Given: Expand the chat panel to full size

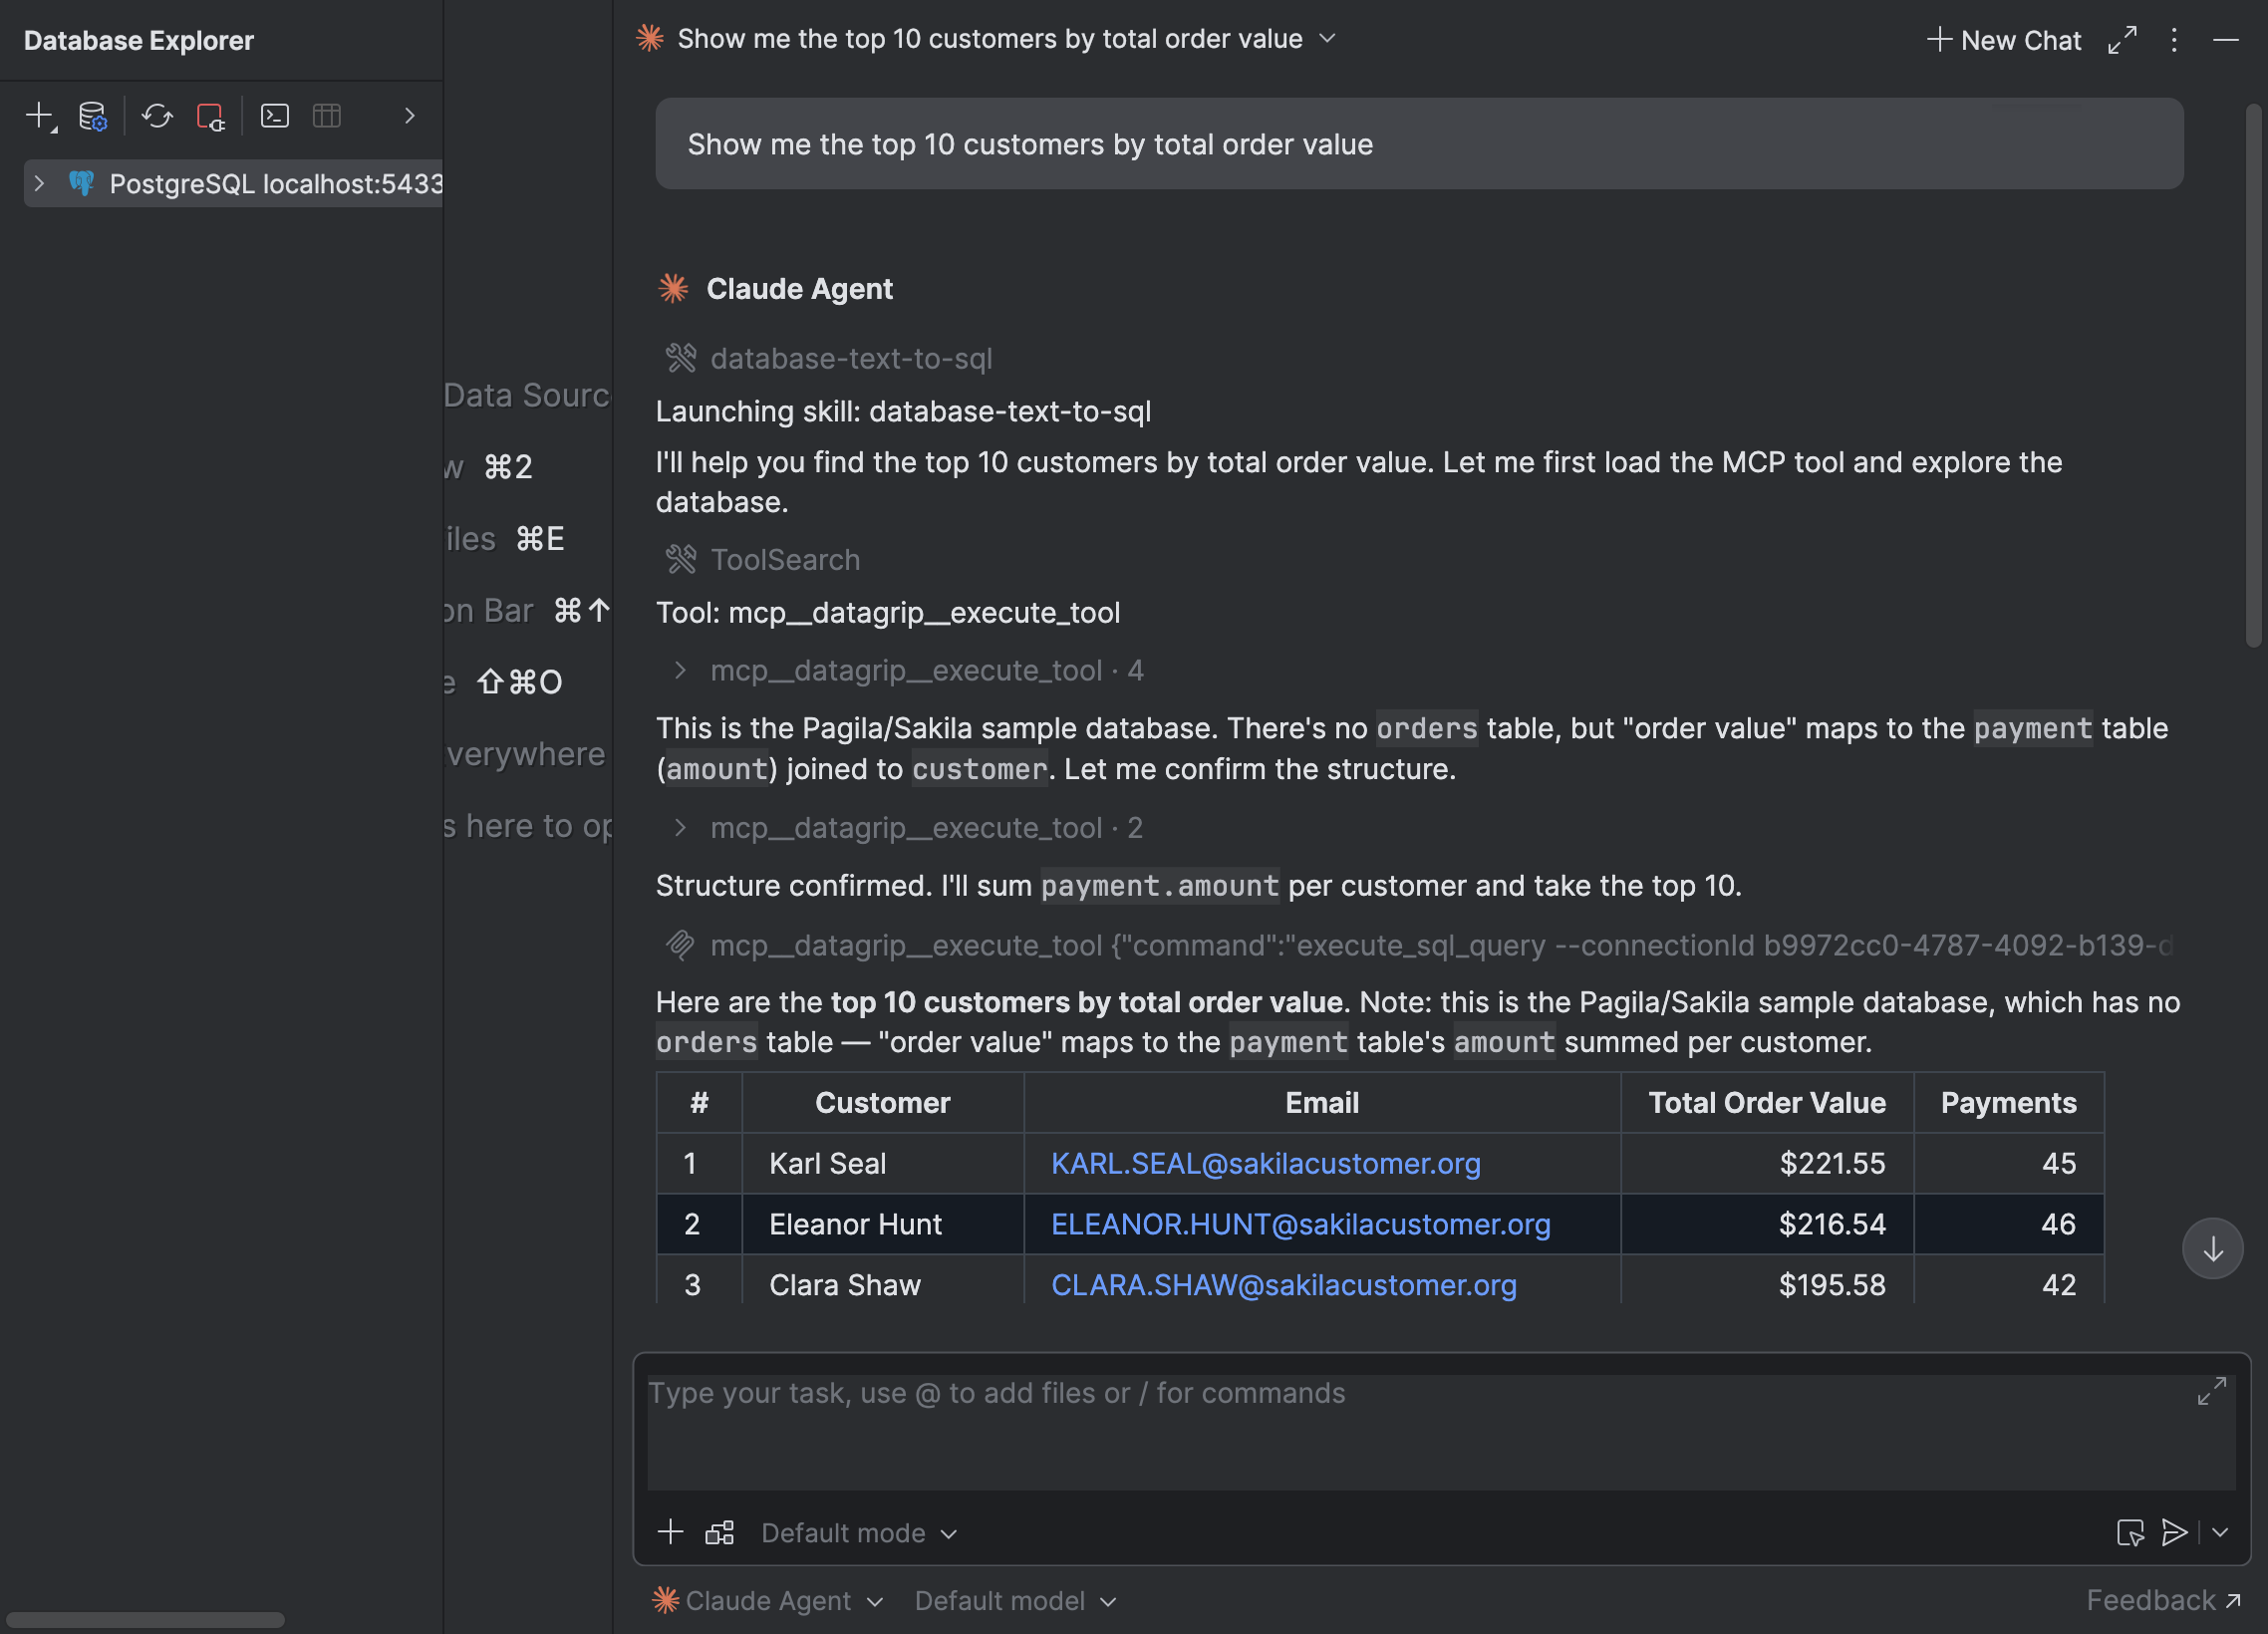Looking at the screenshot, I should [2123, 40].
